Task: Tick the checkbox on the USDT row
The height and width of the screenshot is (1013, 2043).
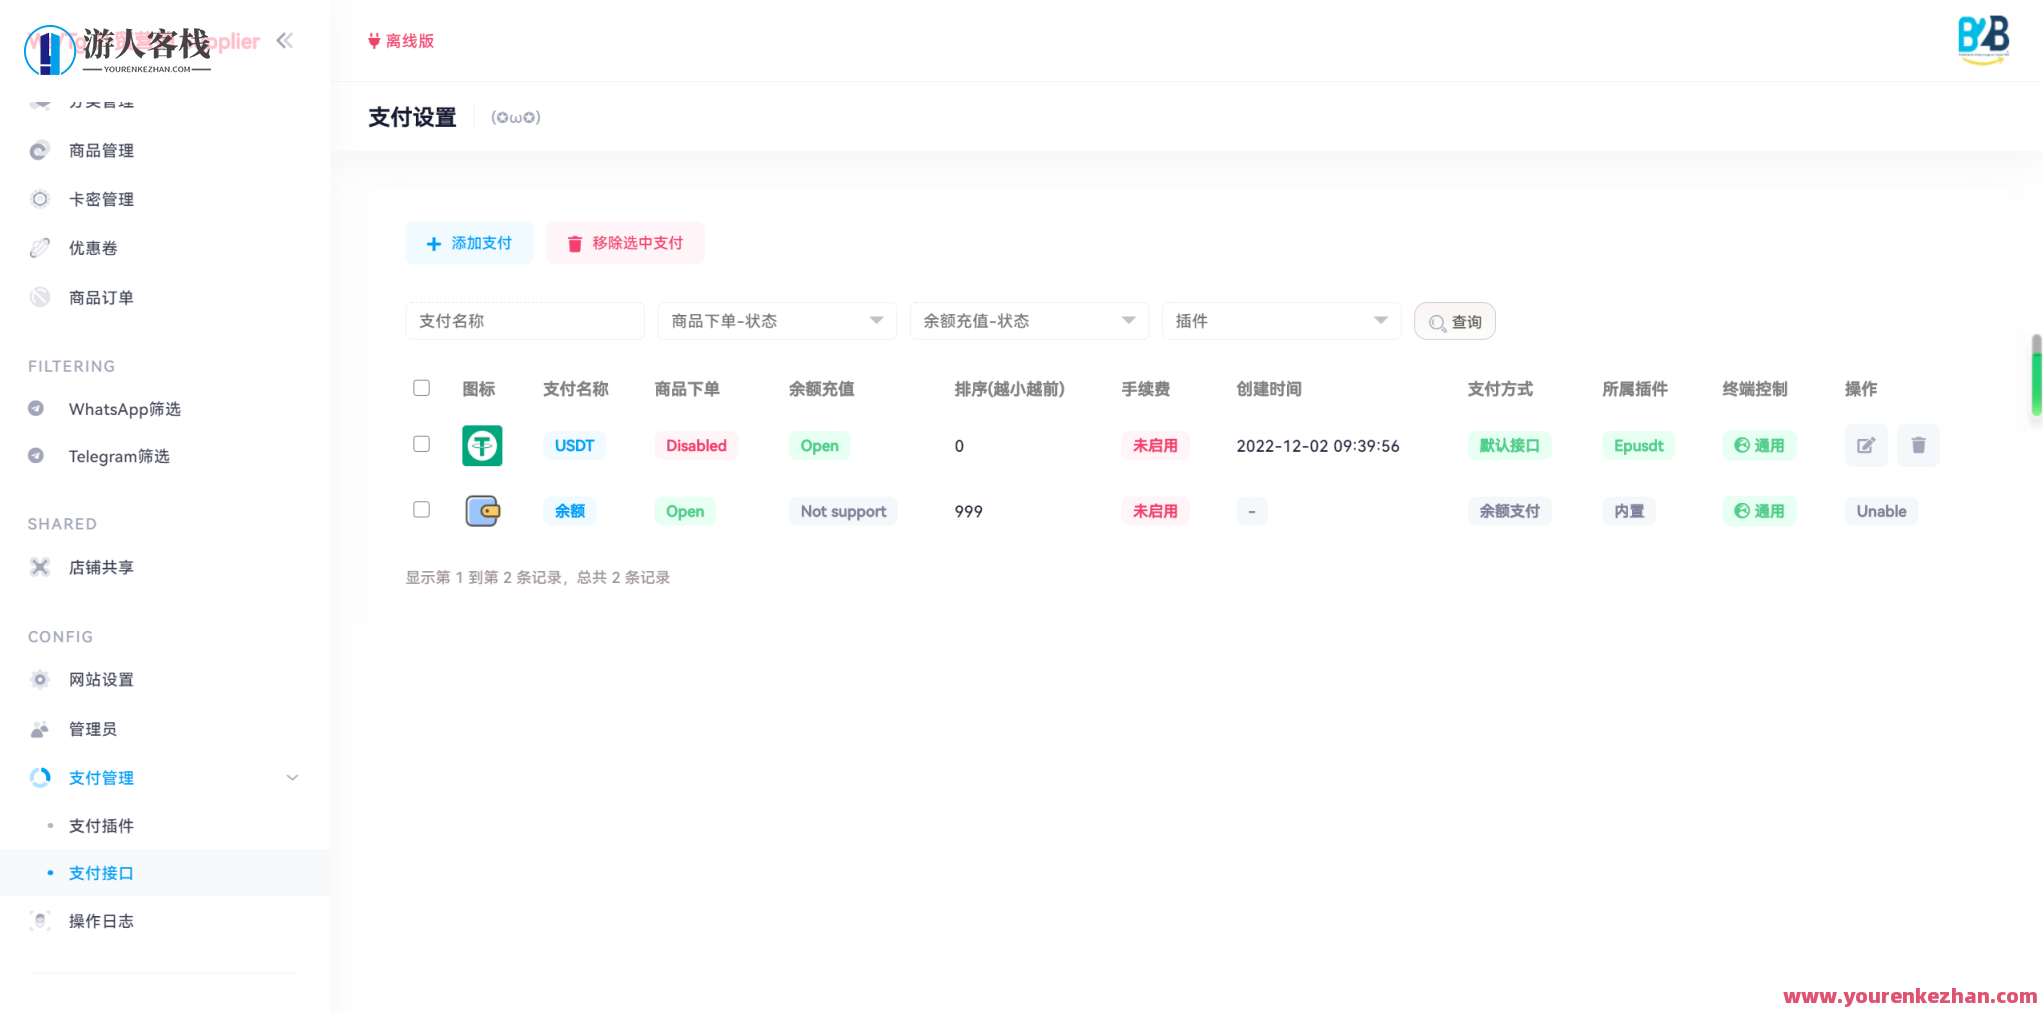Action: point(421,444)
